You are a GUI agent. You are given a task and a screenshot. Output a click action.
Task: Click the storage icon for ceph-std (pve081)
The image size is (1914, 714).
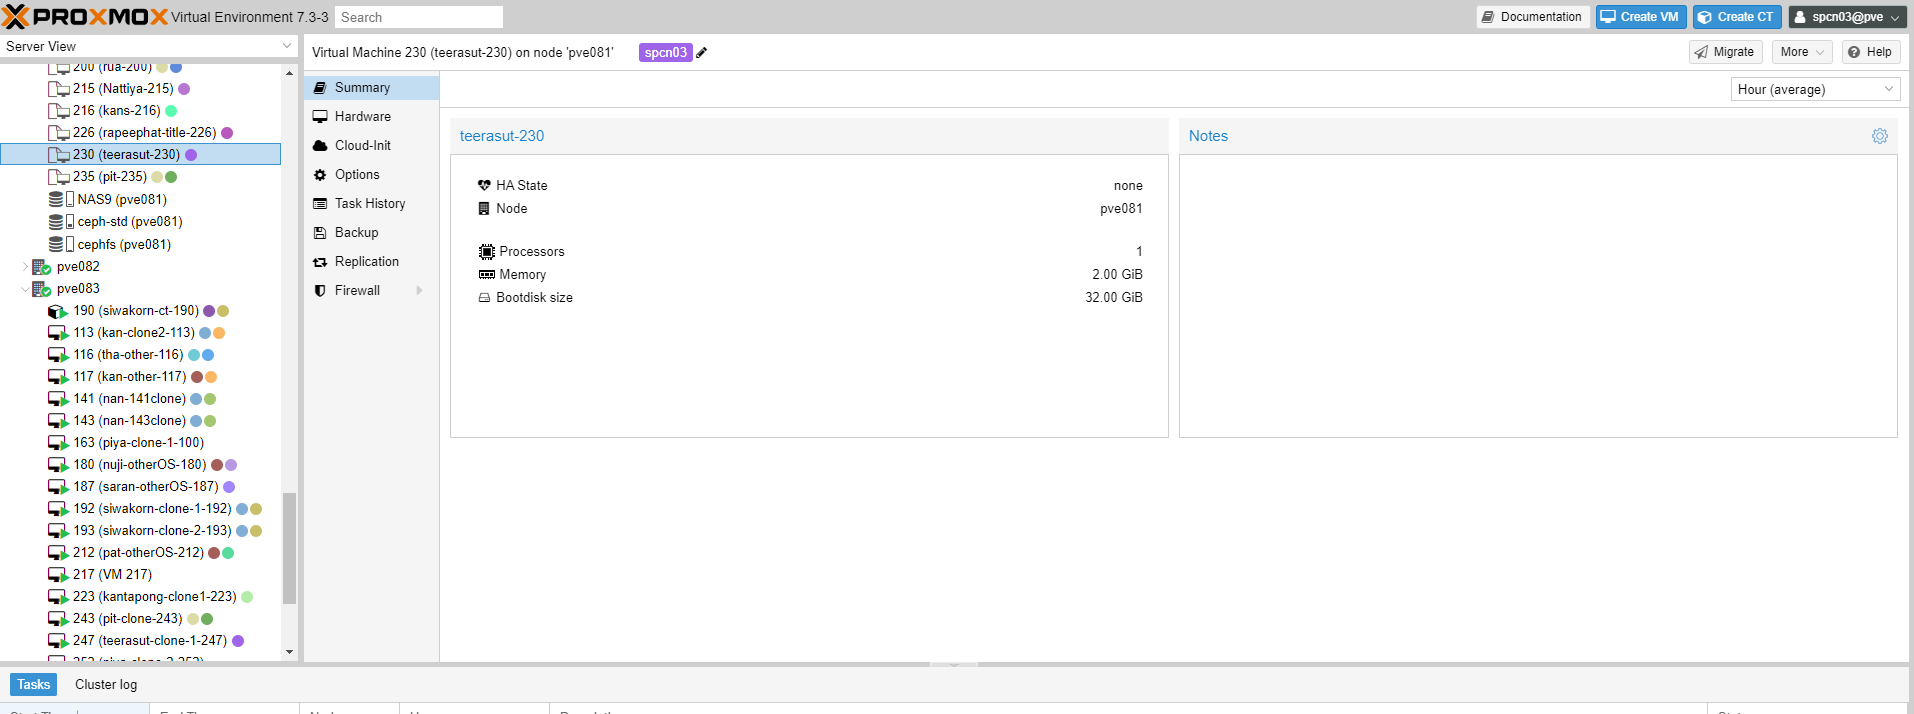(61, 222)
